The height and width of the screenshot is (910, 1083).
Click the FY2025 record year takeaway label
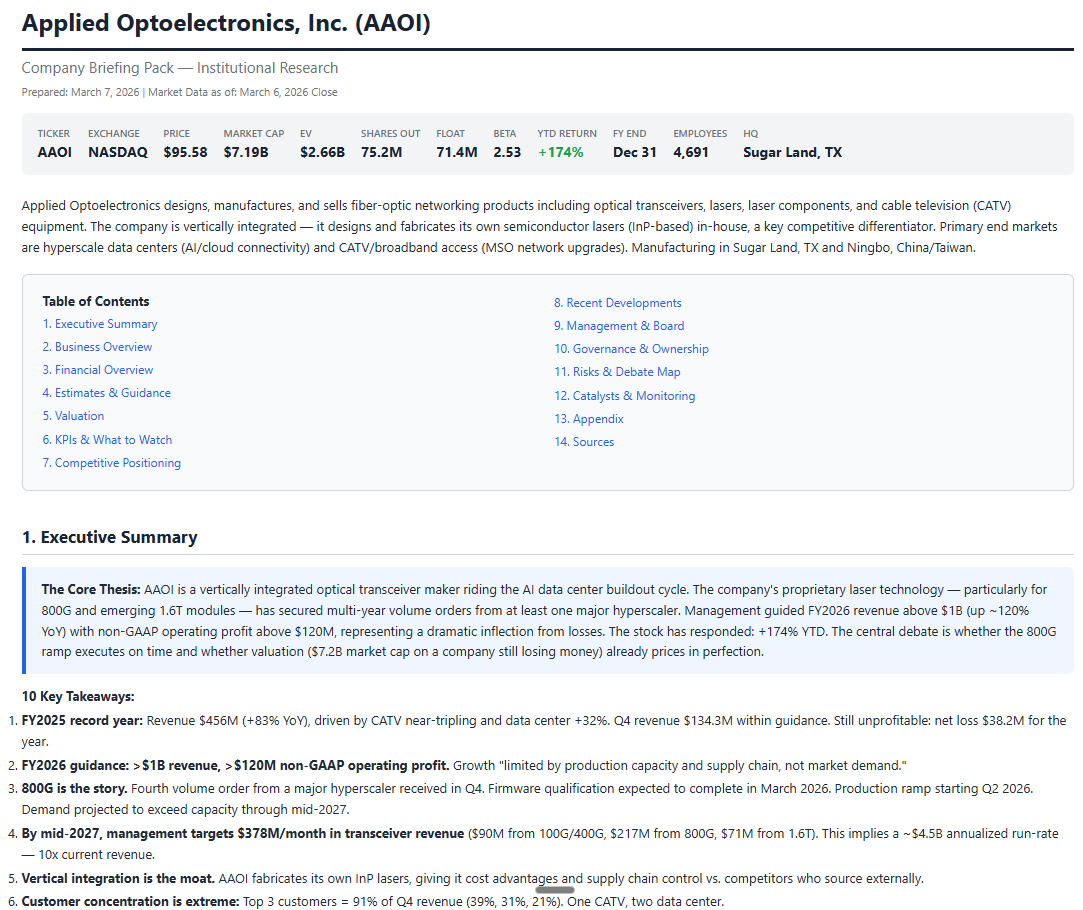(82, 721)
